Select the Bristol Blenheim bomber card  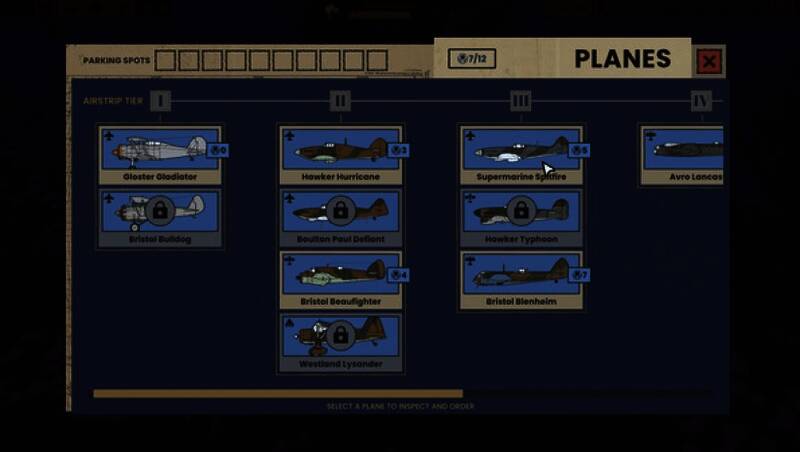(x=520, y=280)
